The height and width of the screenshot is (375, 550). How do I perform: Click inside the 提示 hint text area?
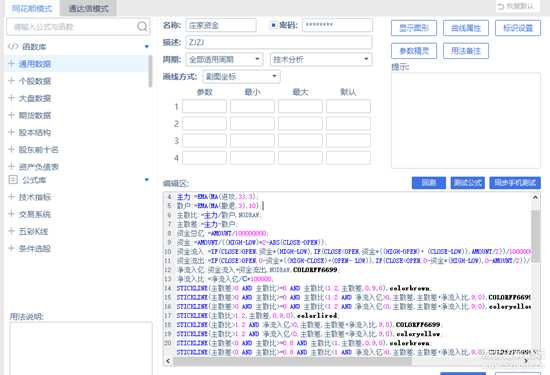tap(466, 121)
